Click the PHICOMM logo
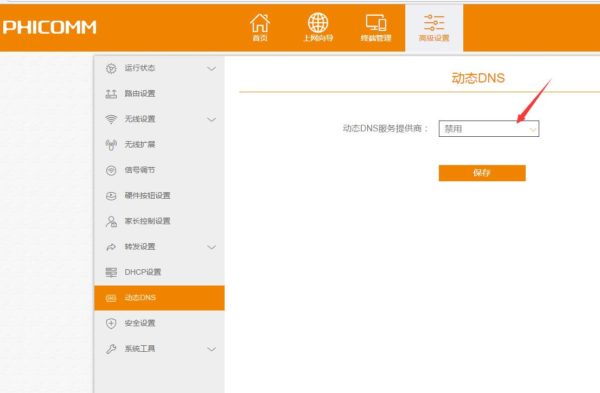 coord(50,27)
